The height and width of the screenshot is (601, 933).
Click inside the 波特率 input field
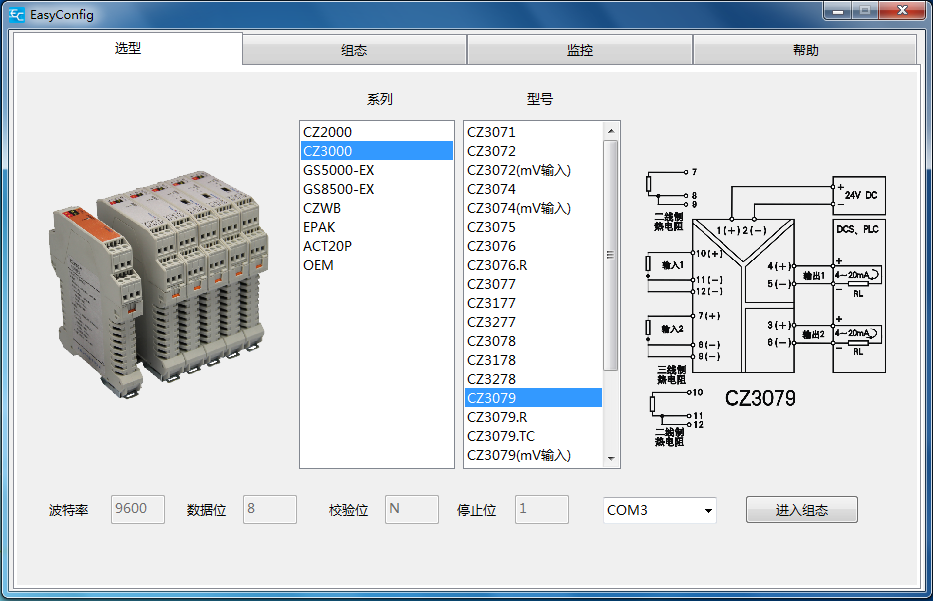[x=137, y=509]
